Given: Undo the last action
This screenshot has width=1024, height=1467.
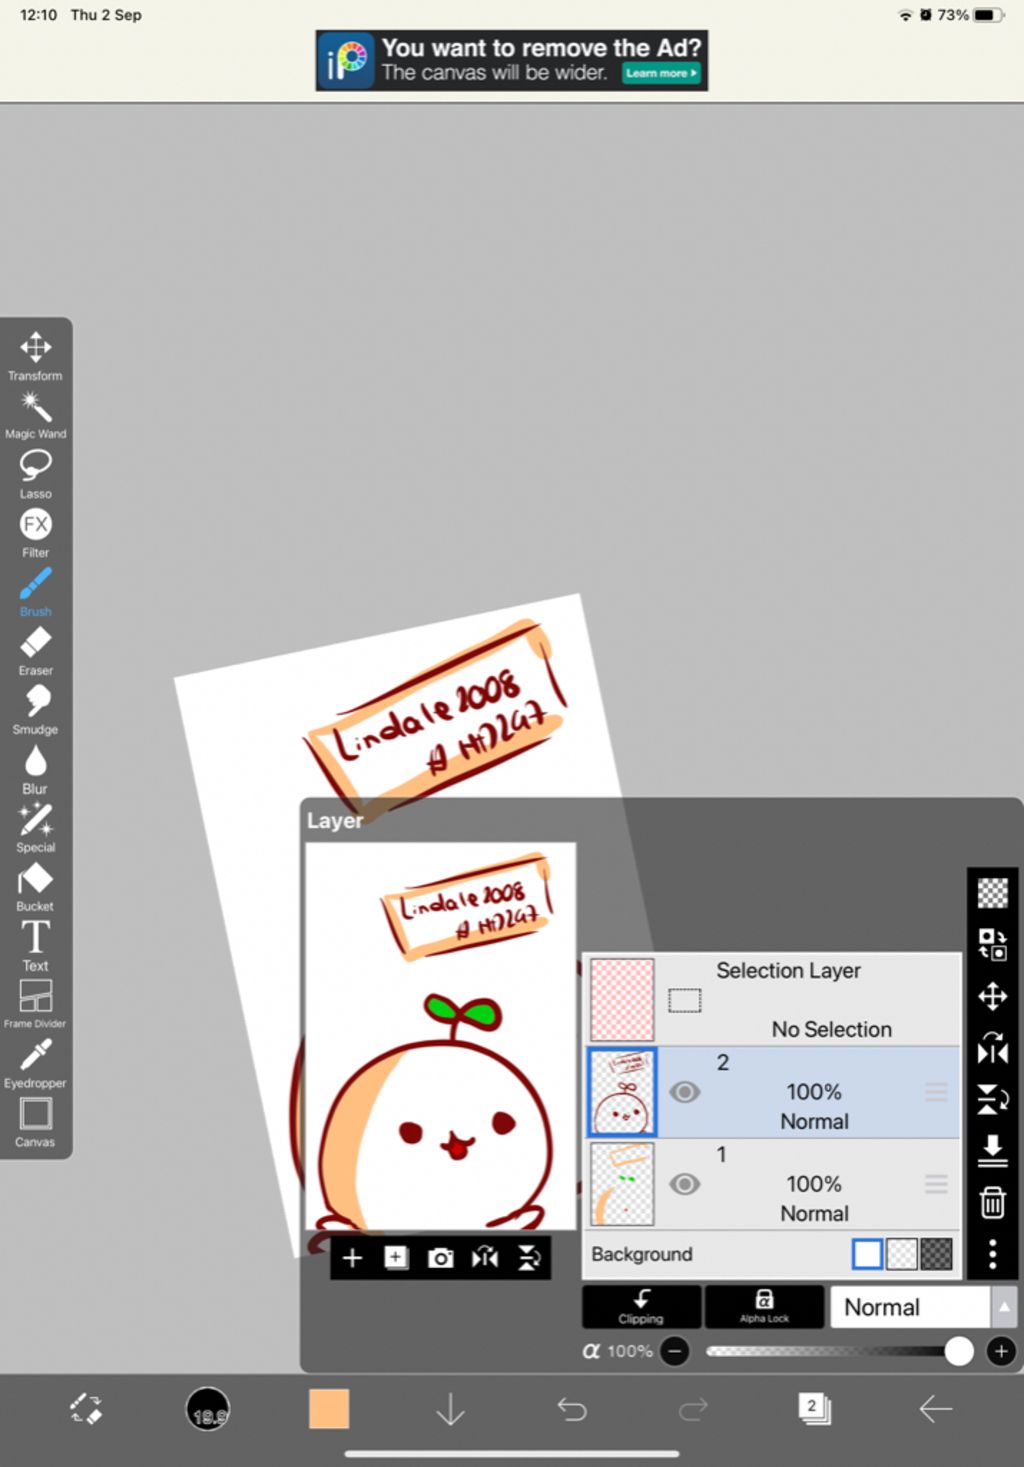Looking at the screenshot, I should [x=572, y=1409].
